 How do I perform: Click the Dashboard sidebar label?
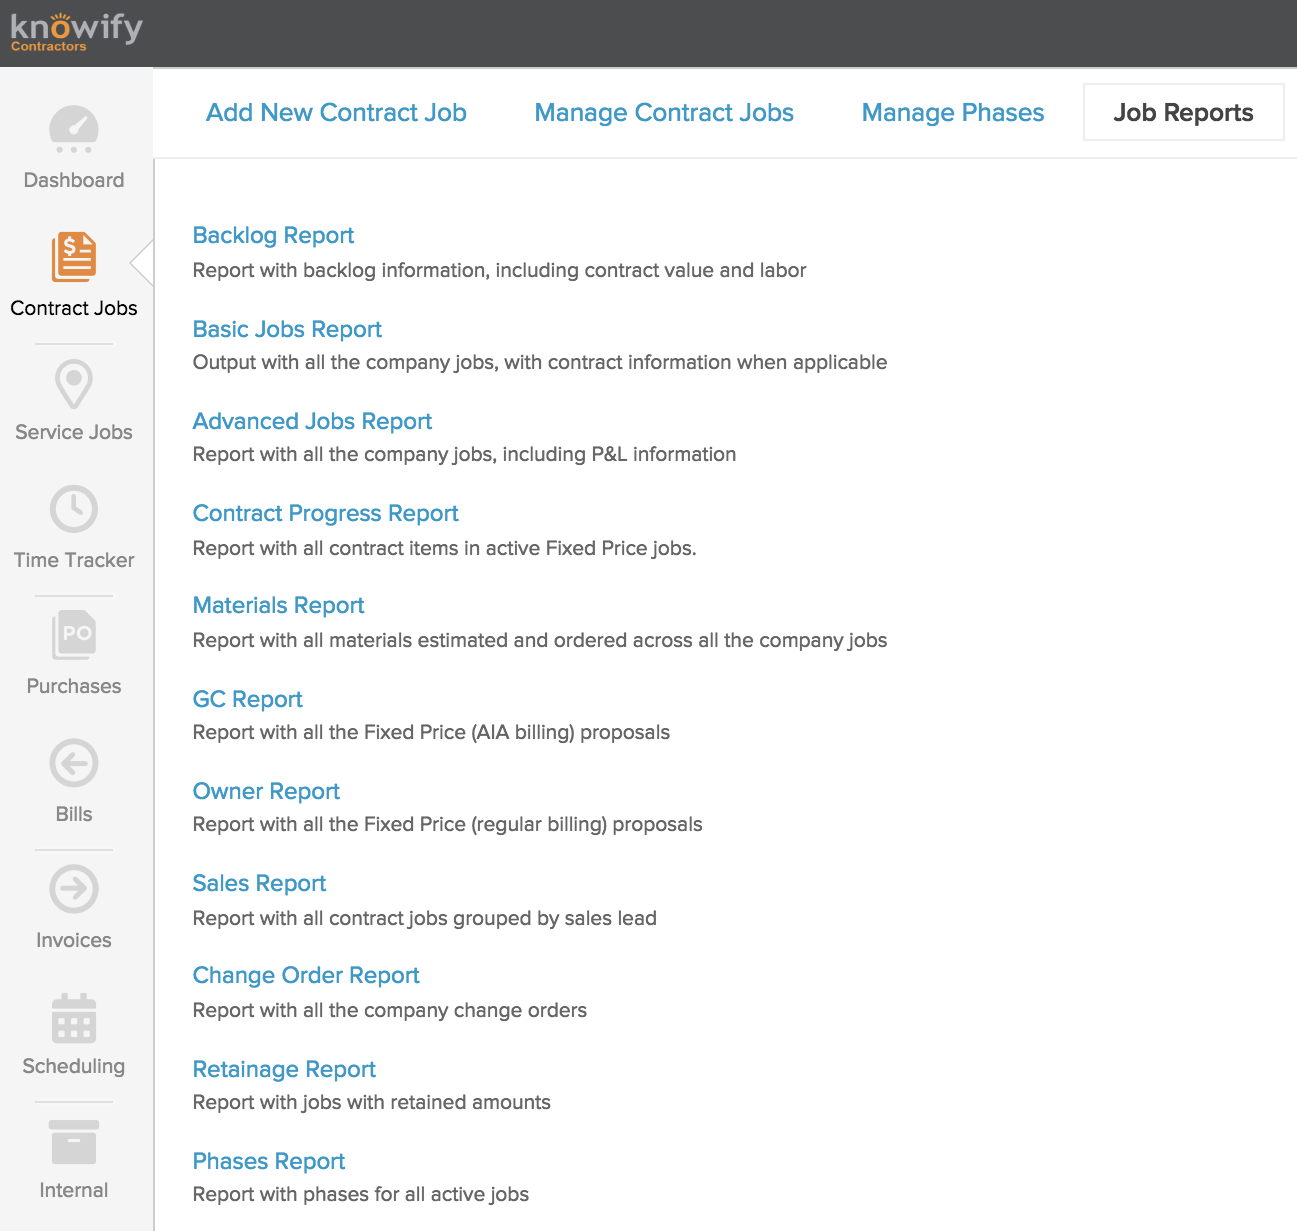[74, 180]
